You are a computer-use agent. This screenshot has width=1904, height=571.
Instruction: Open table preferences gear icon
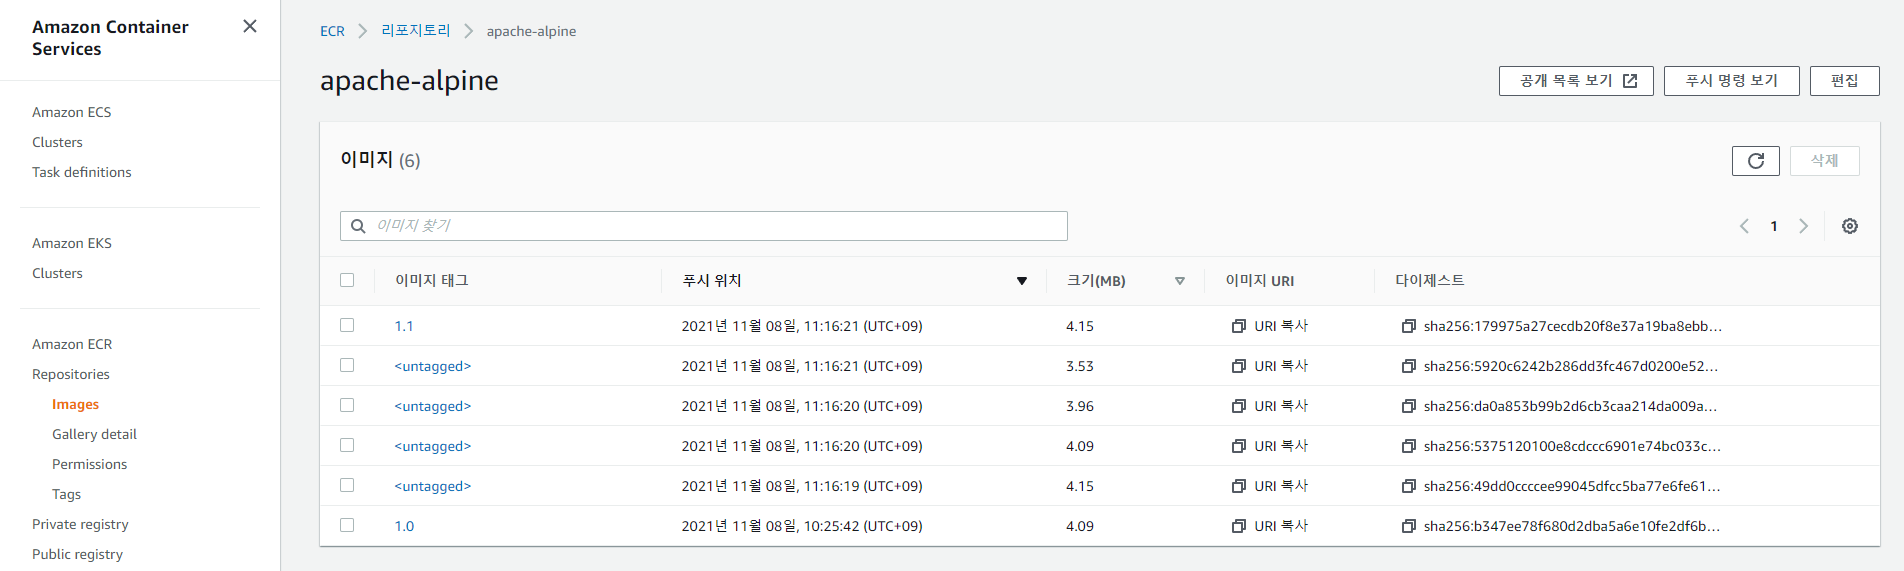(1850, 226)
